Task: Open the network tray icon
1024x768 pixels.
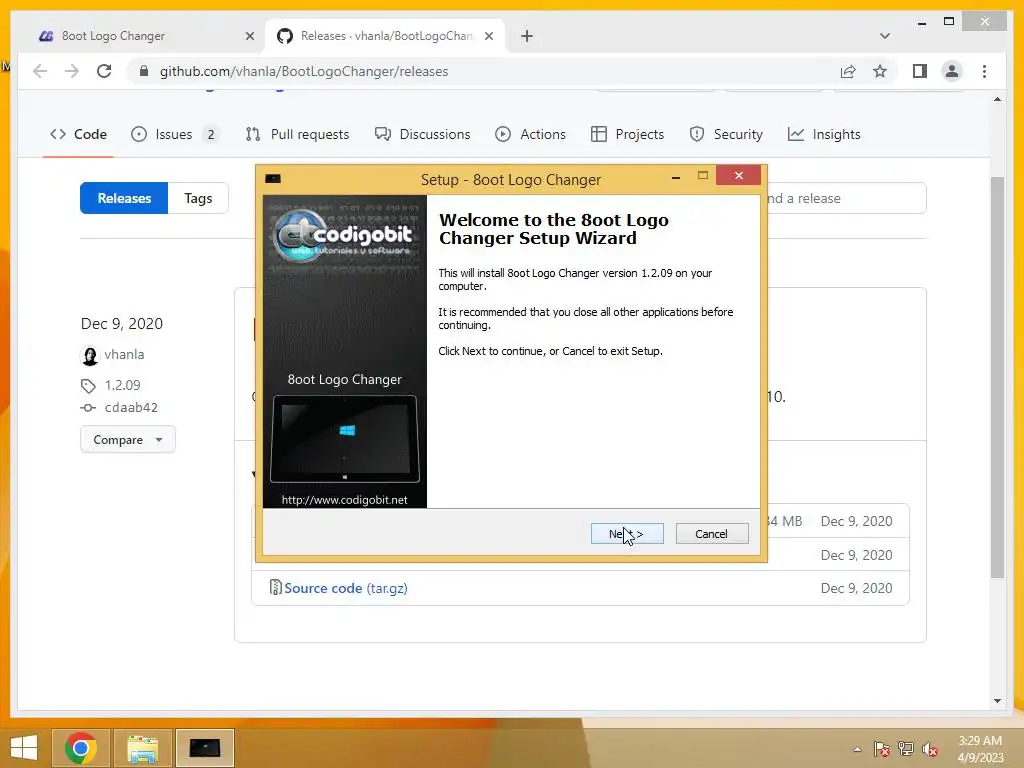Action: [x=906, y=749]
